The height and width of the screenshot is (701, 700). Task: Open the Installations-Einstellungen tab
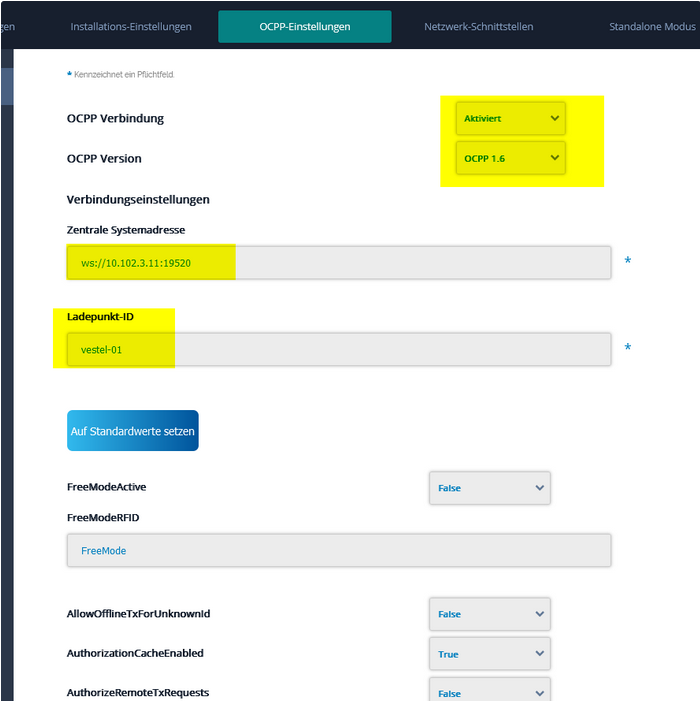pos(131,27)
